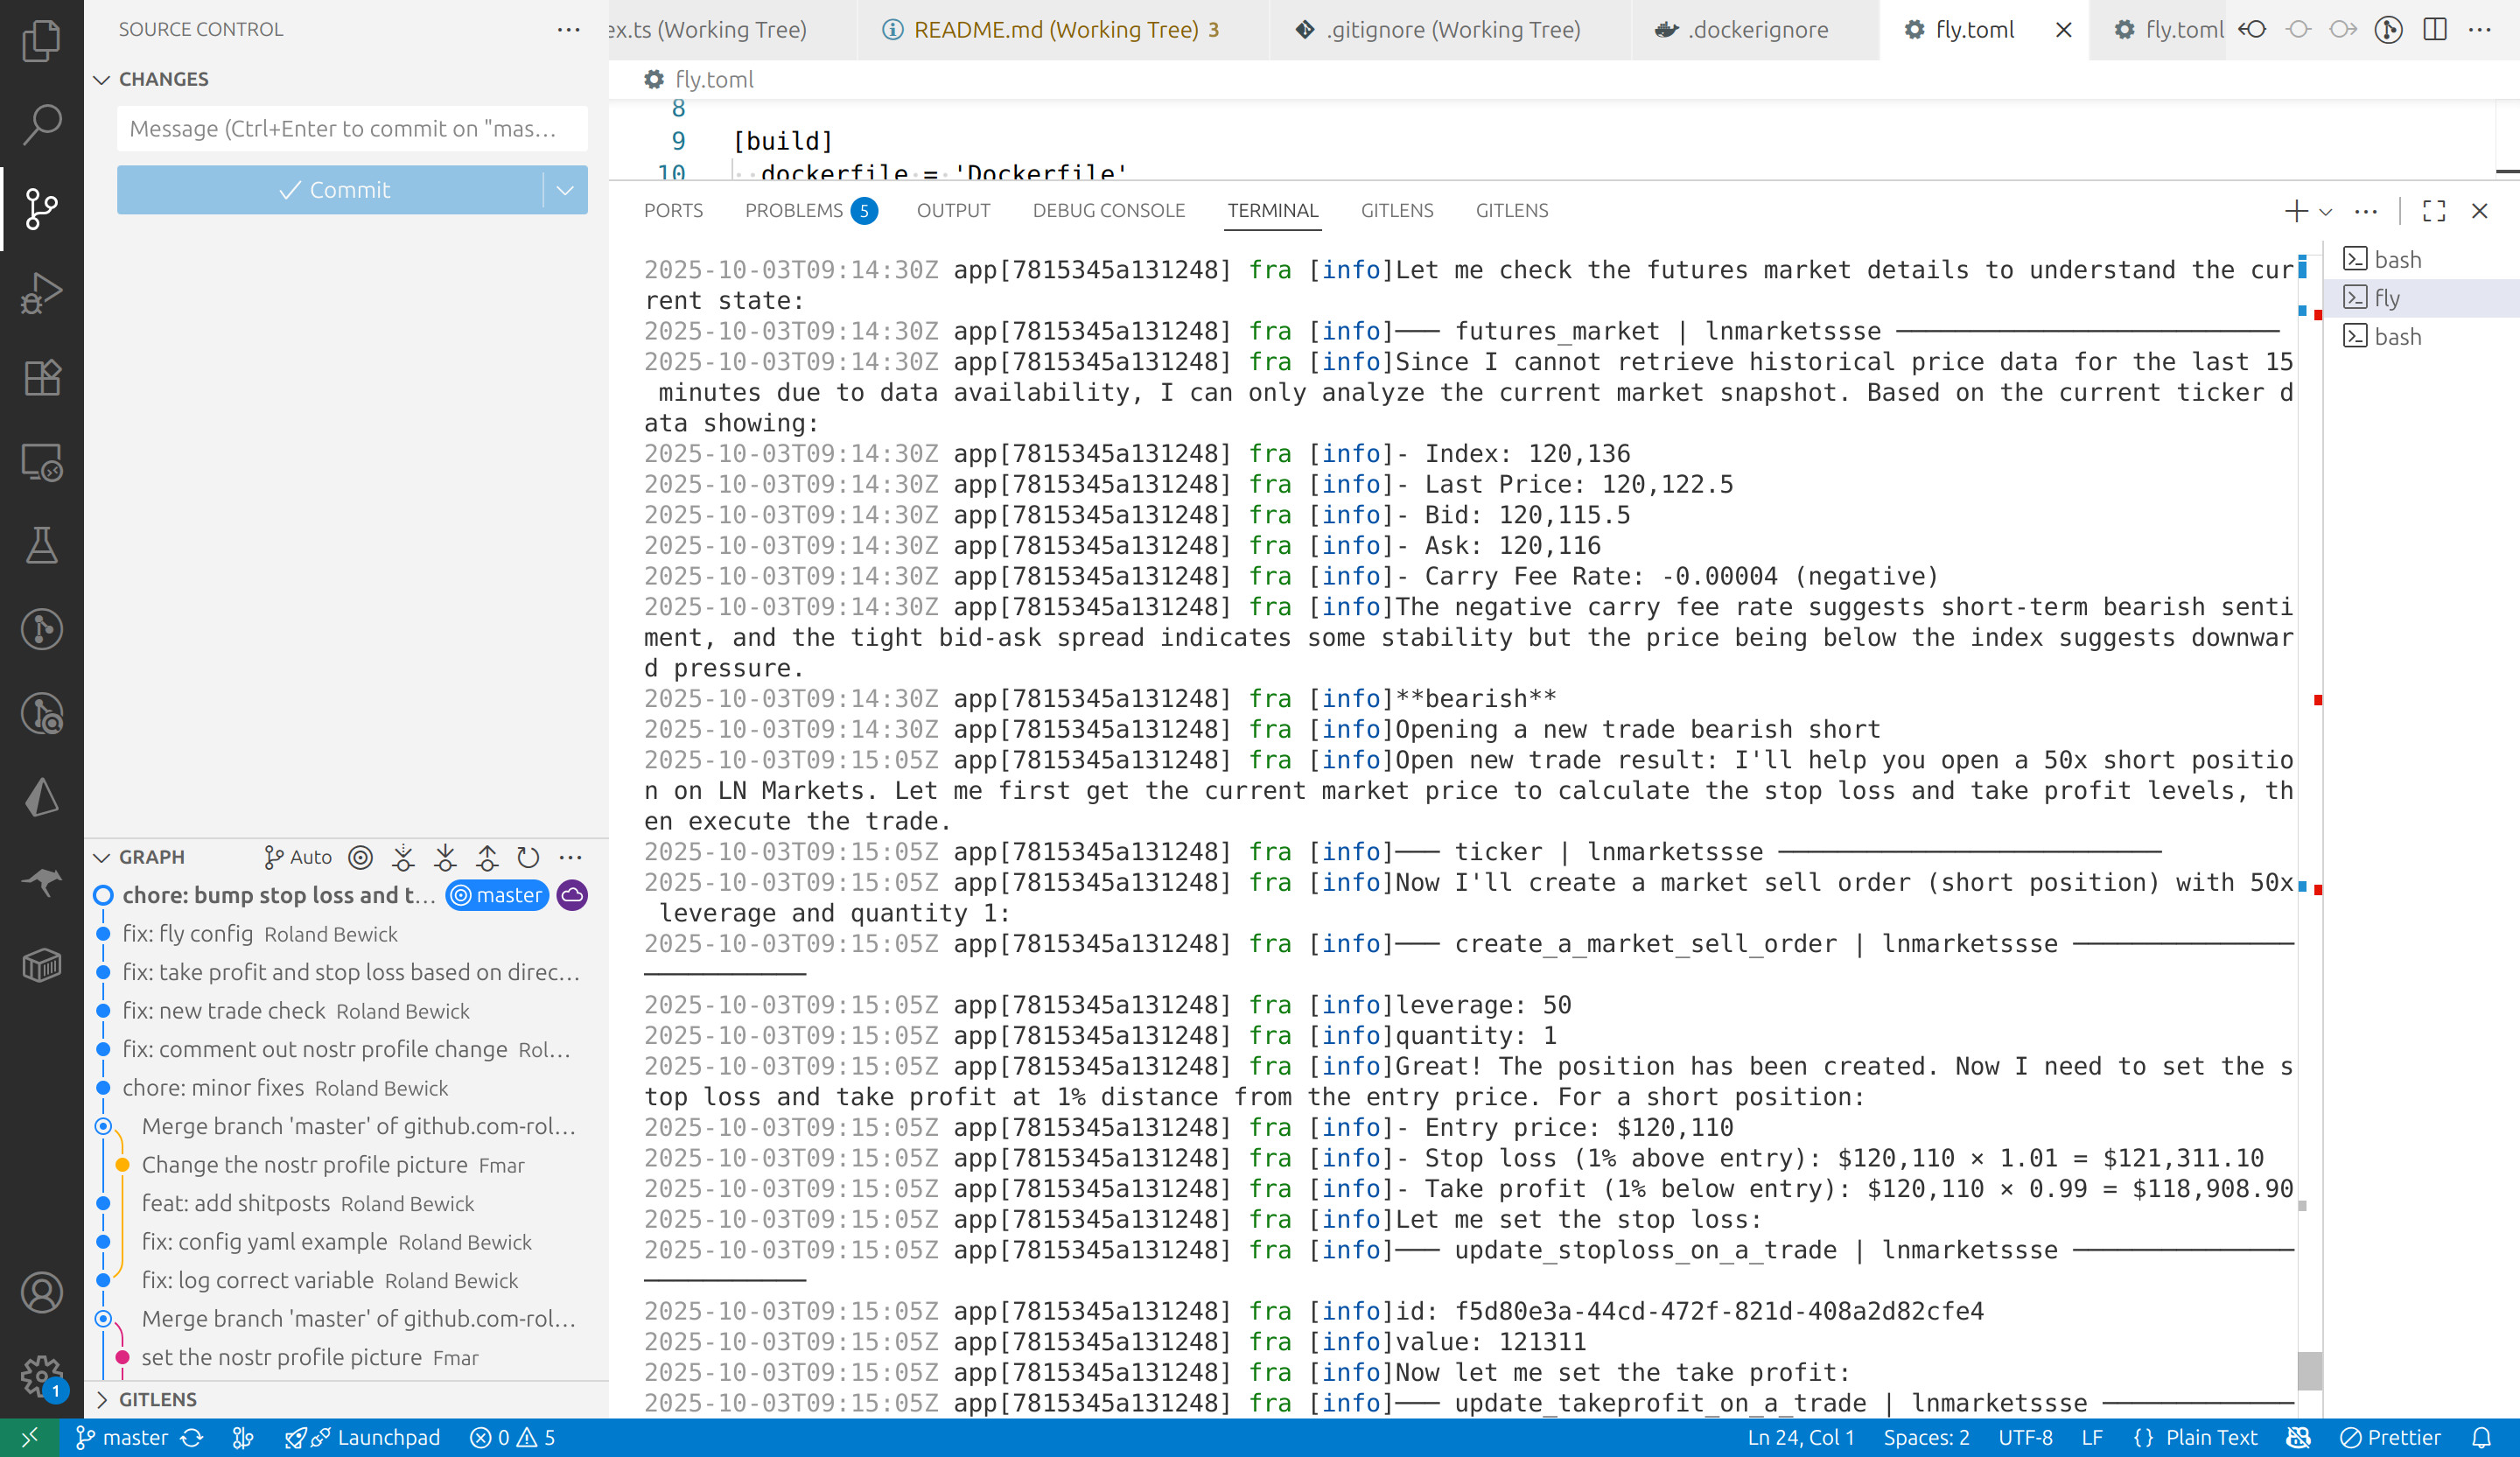Open the Search view in activity bar
Image resolution: width=2520 pixels, height=1457 pixels.
pyautogui.click(x=41, y=124)
